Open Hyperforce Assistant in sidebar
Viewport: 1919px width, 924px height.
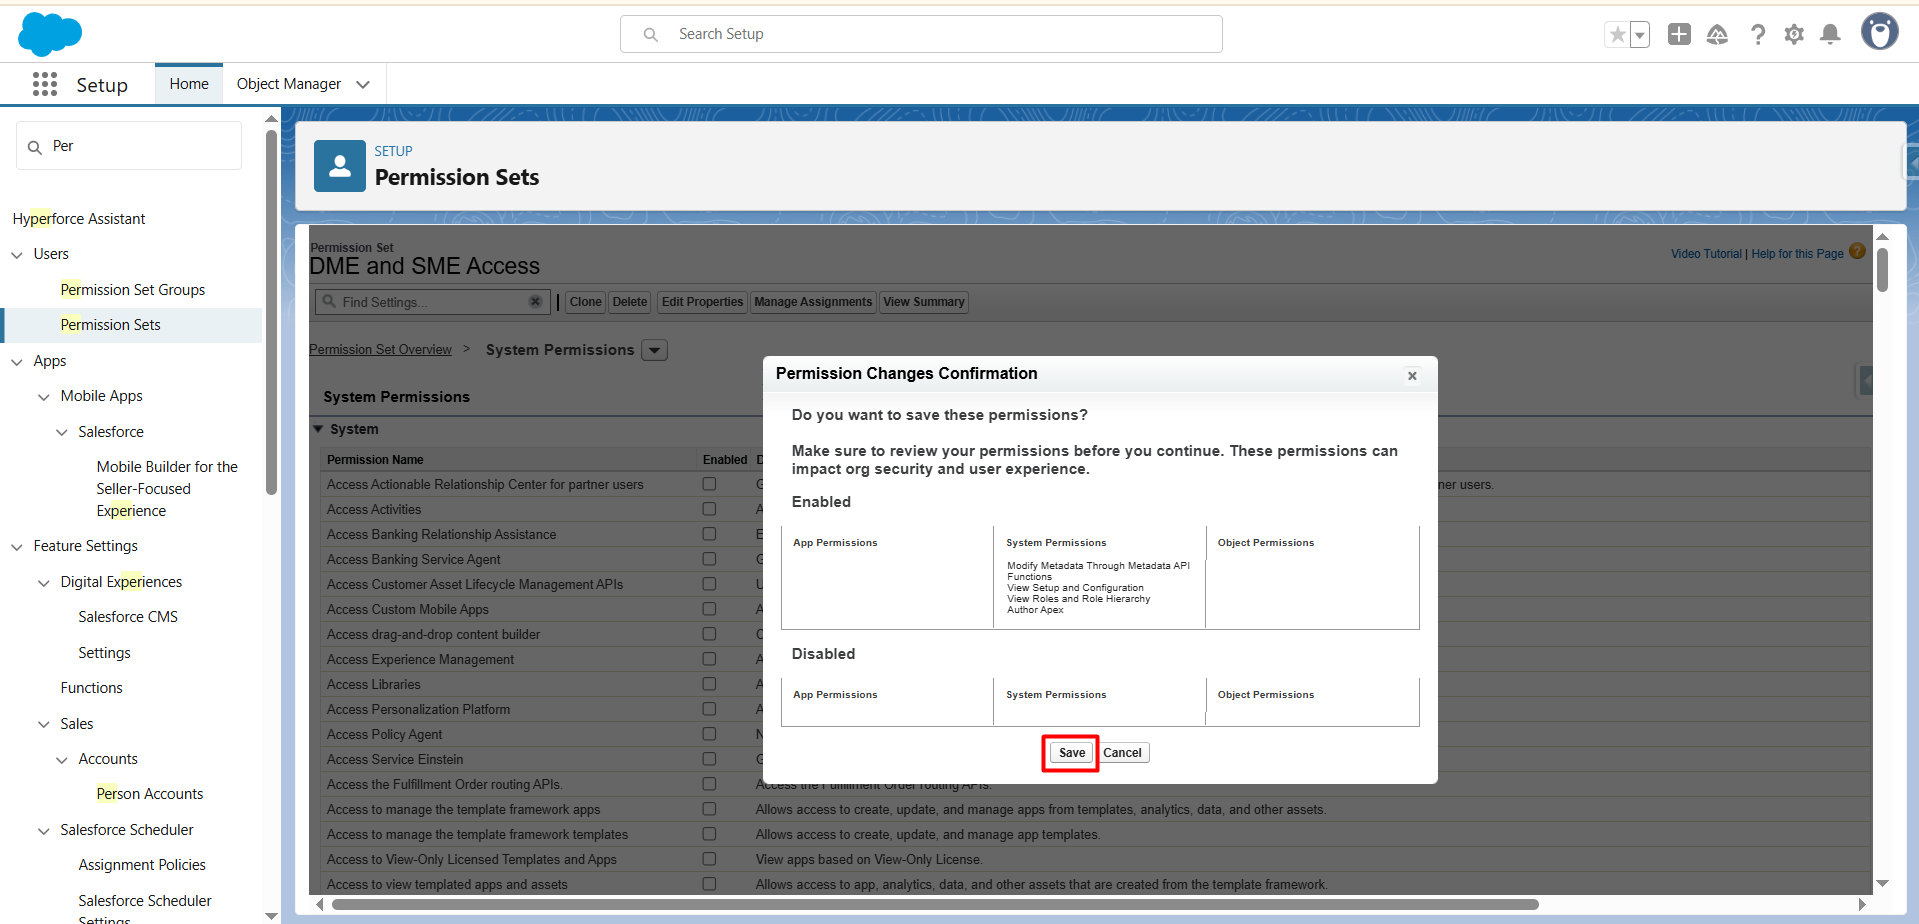(79, 219)
